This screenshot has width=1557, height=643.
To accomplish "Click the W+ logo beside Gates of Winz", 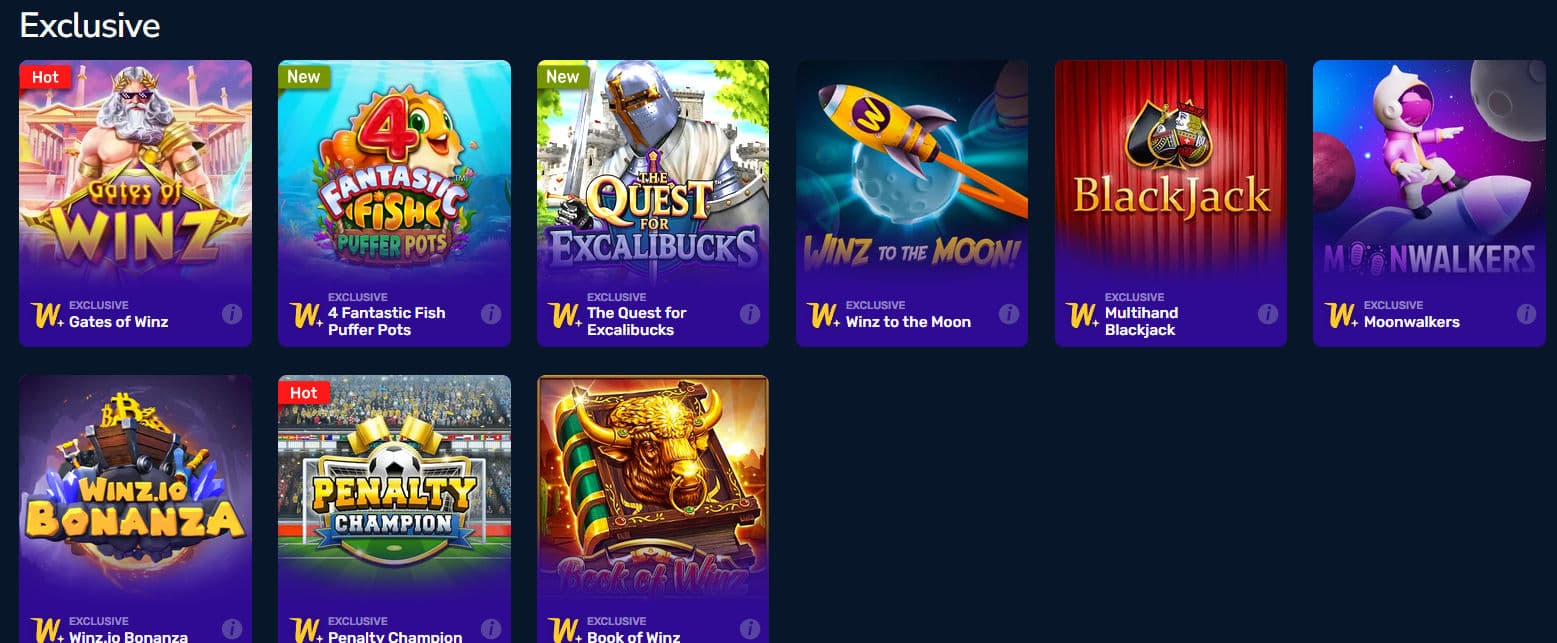I will (x=46, y=315).
